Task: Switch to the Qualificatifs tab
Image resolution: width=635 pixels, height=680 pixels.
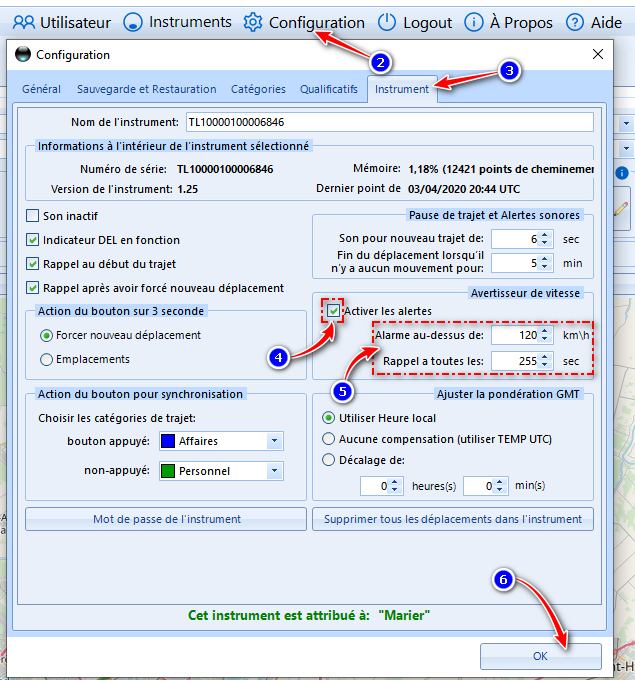Action: (329, 89)
